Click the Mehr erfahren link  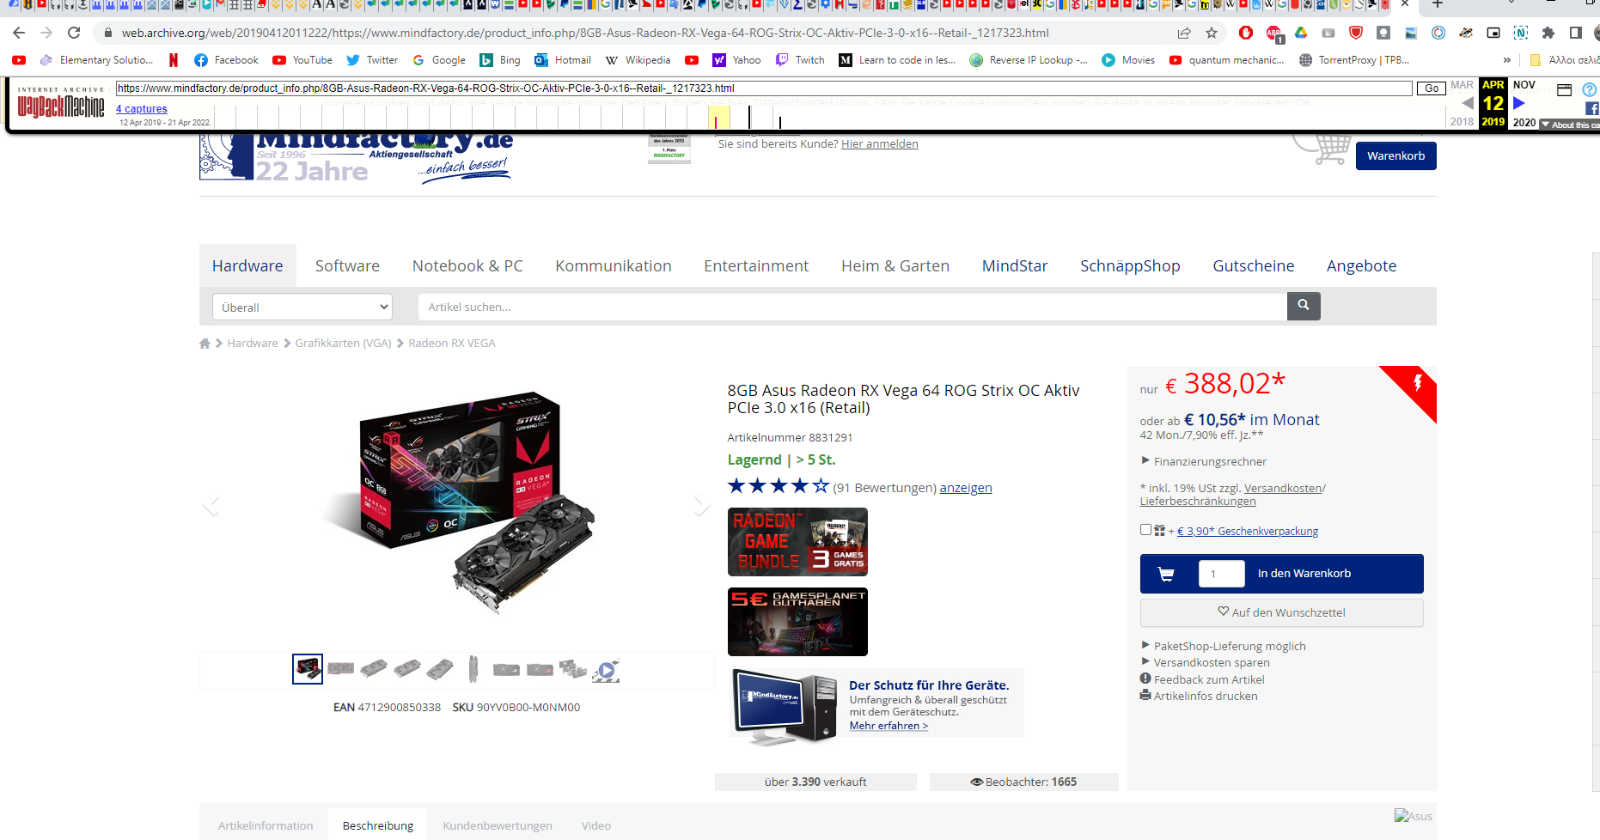[x=888, y=726]
